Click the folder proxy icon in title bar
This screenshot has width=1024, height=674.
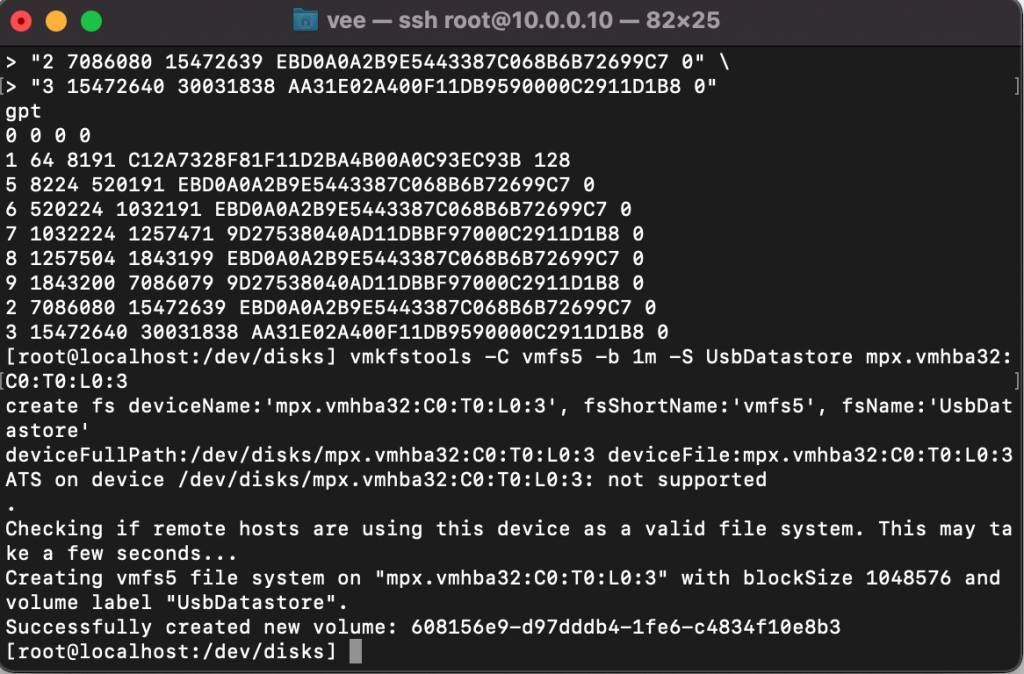tap(305, 20)
